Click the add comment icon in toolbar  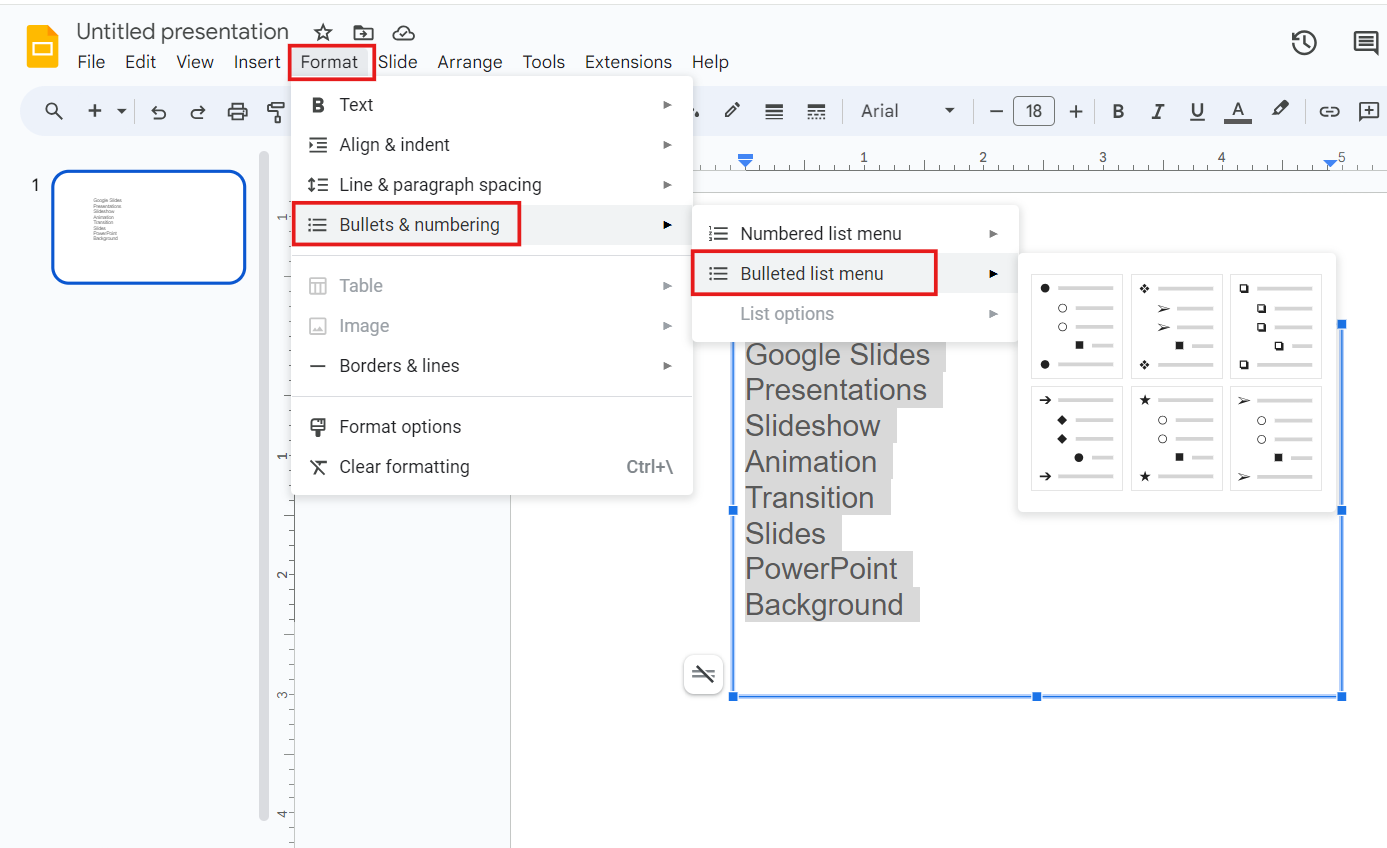(x=1368, y=111)
